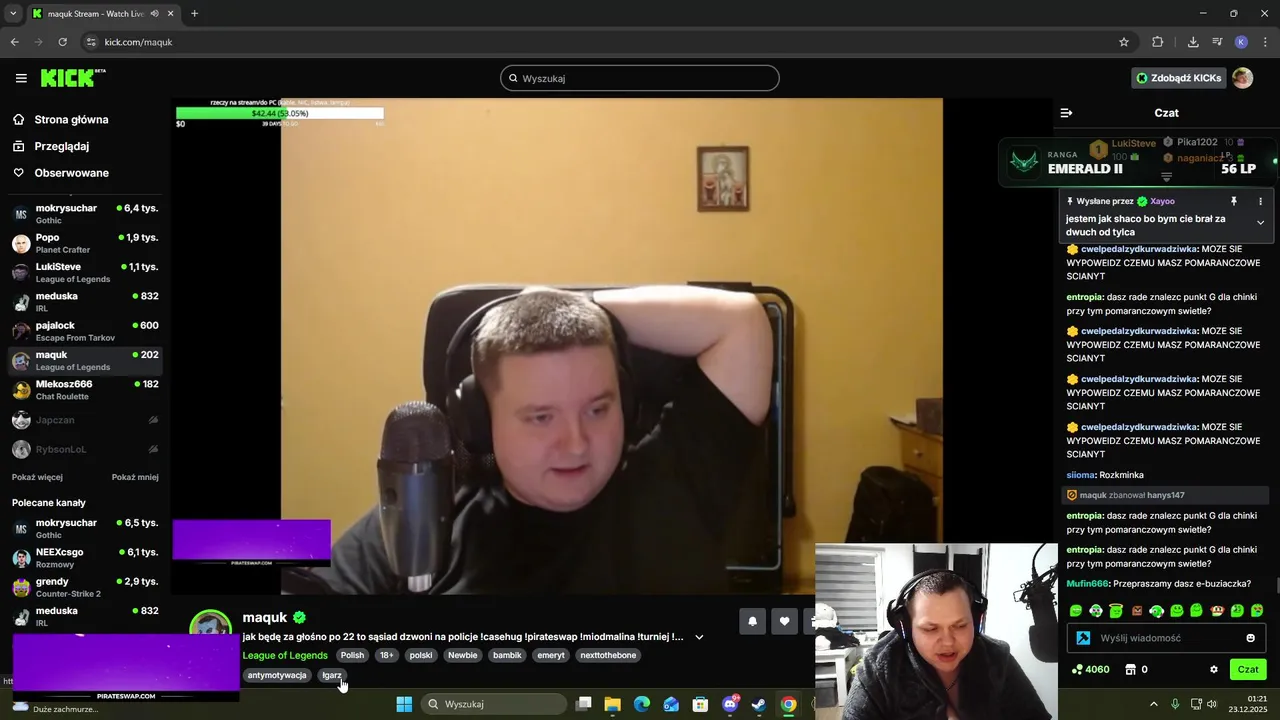The height and width of the screenshot is (720, 1280).
Task: Bookmark this page star icon
Action: point(1124,42)
